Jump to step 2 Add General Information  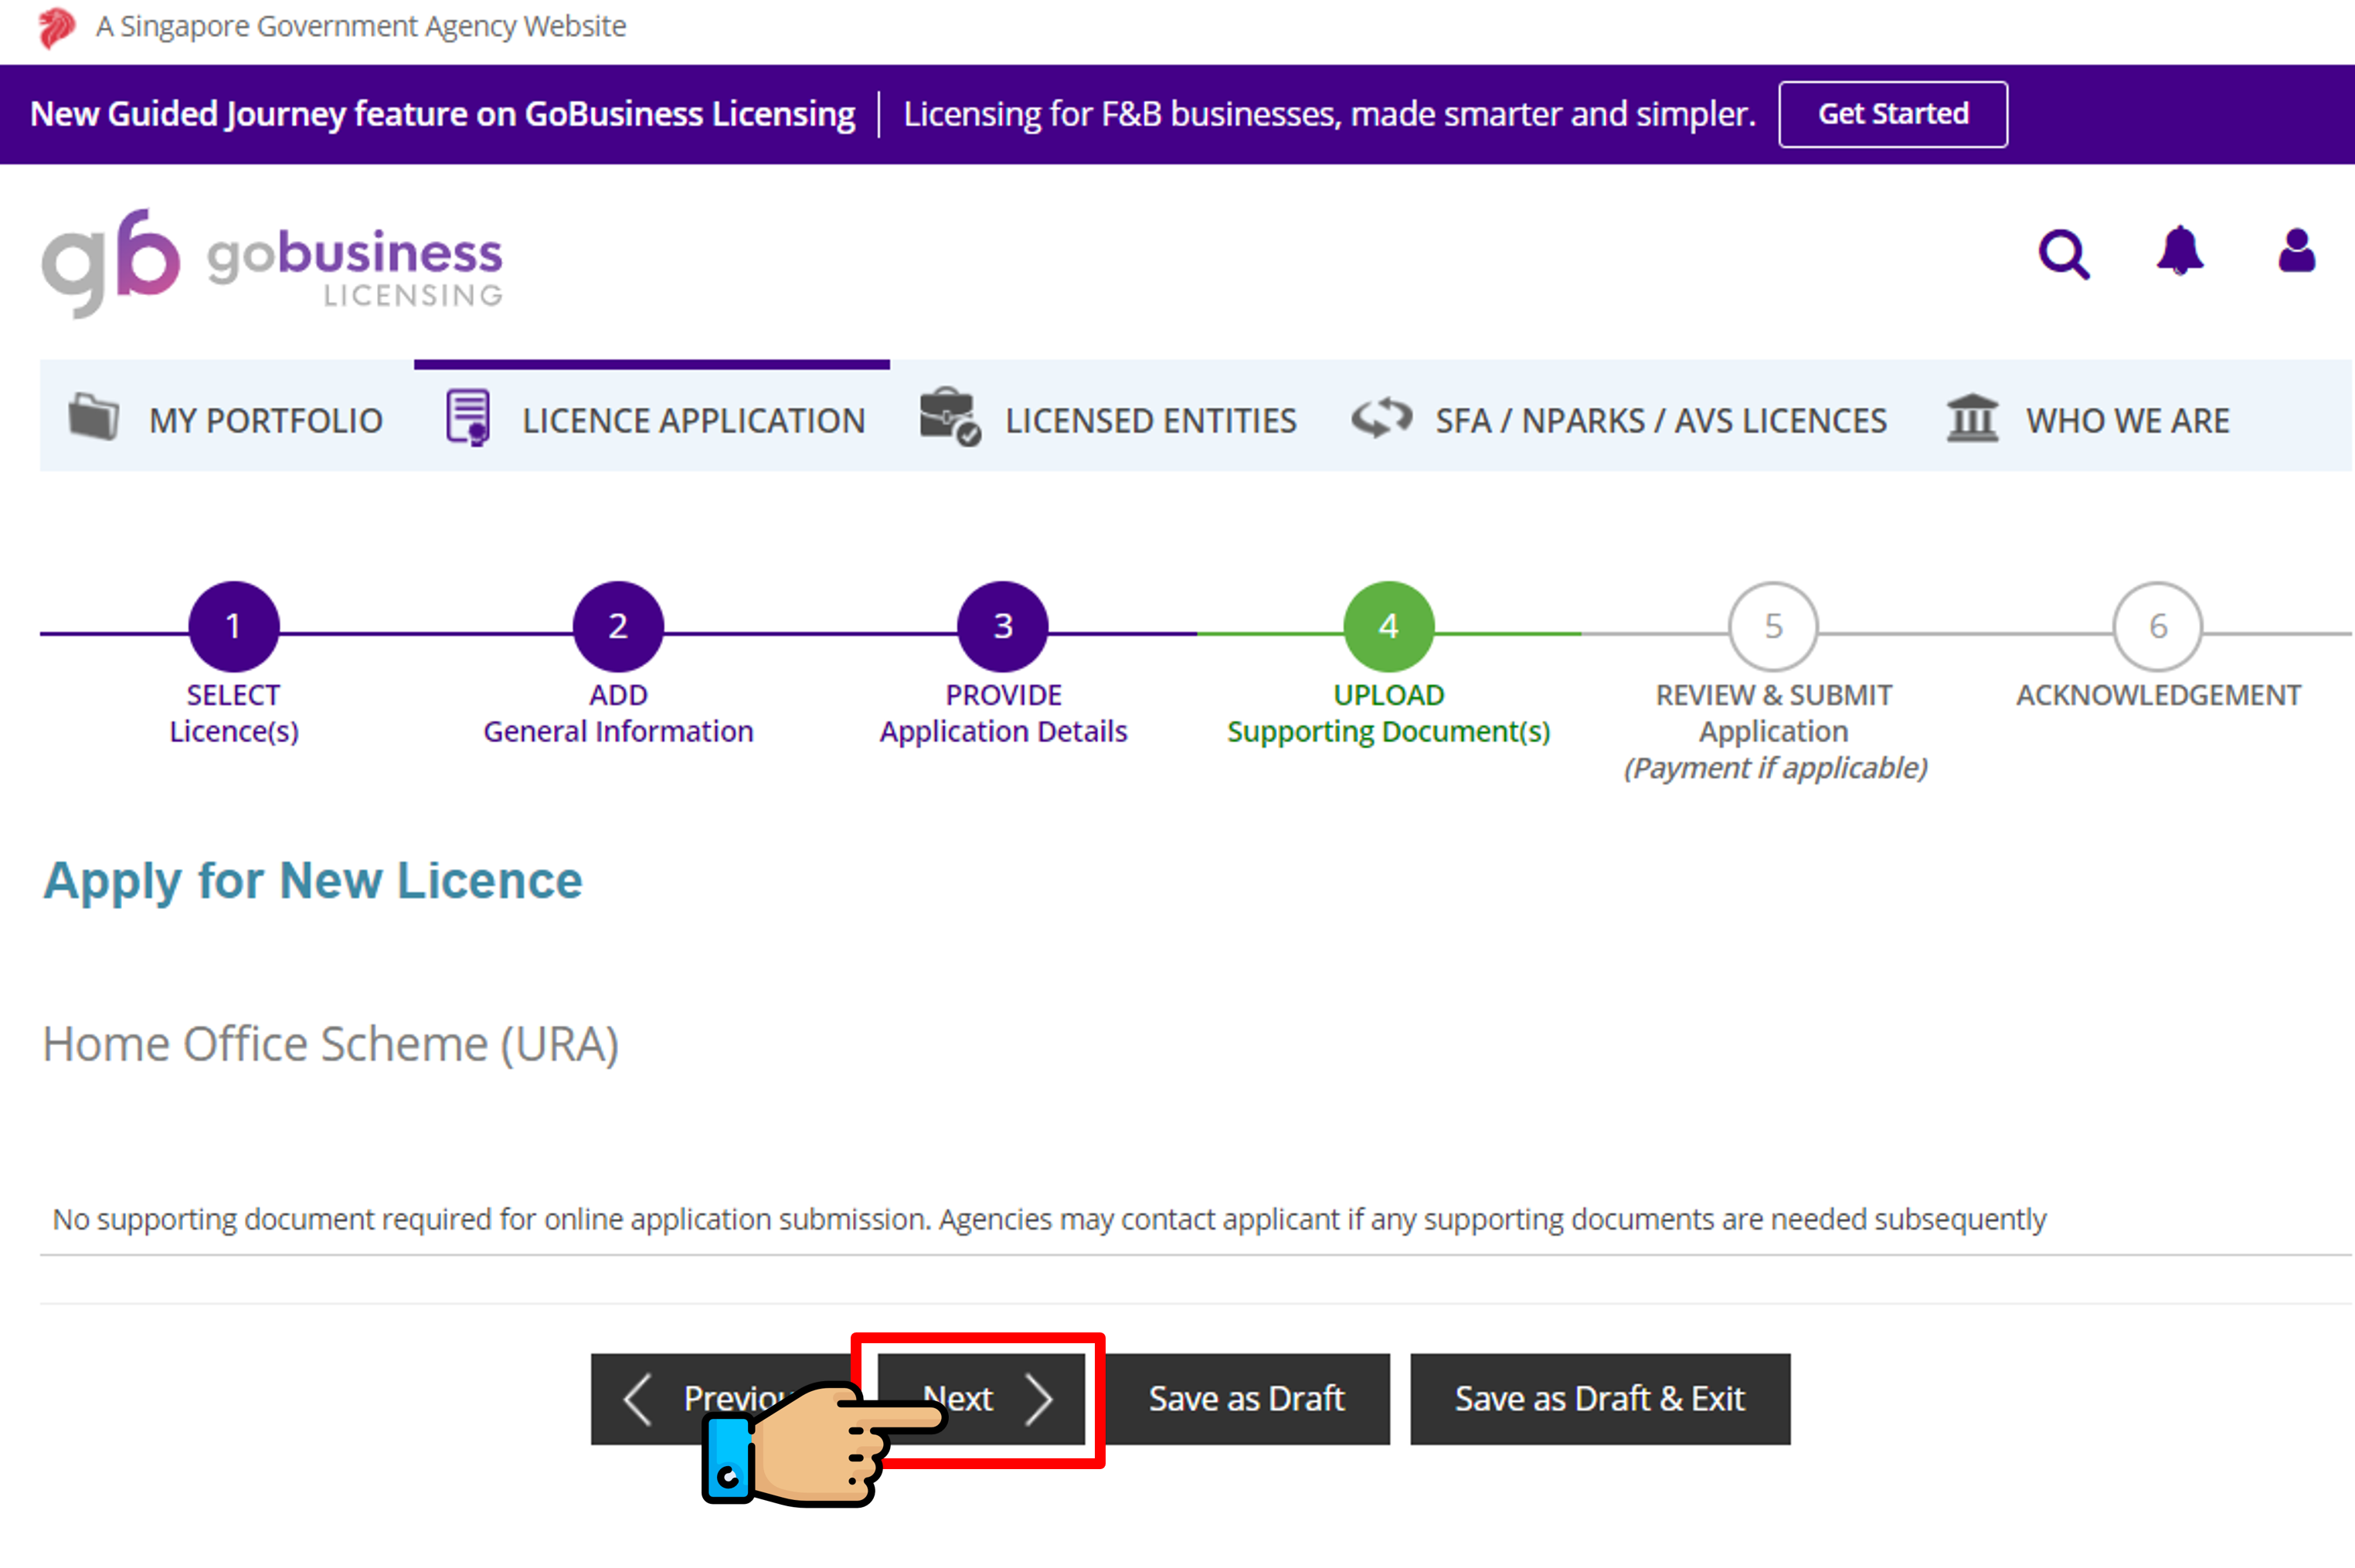pos(618,626)
